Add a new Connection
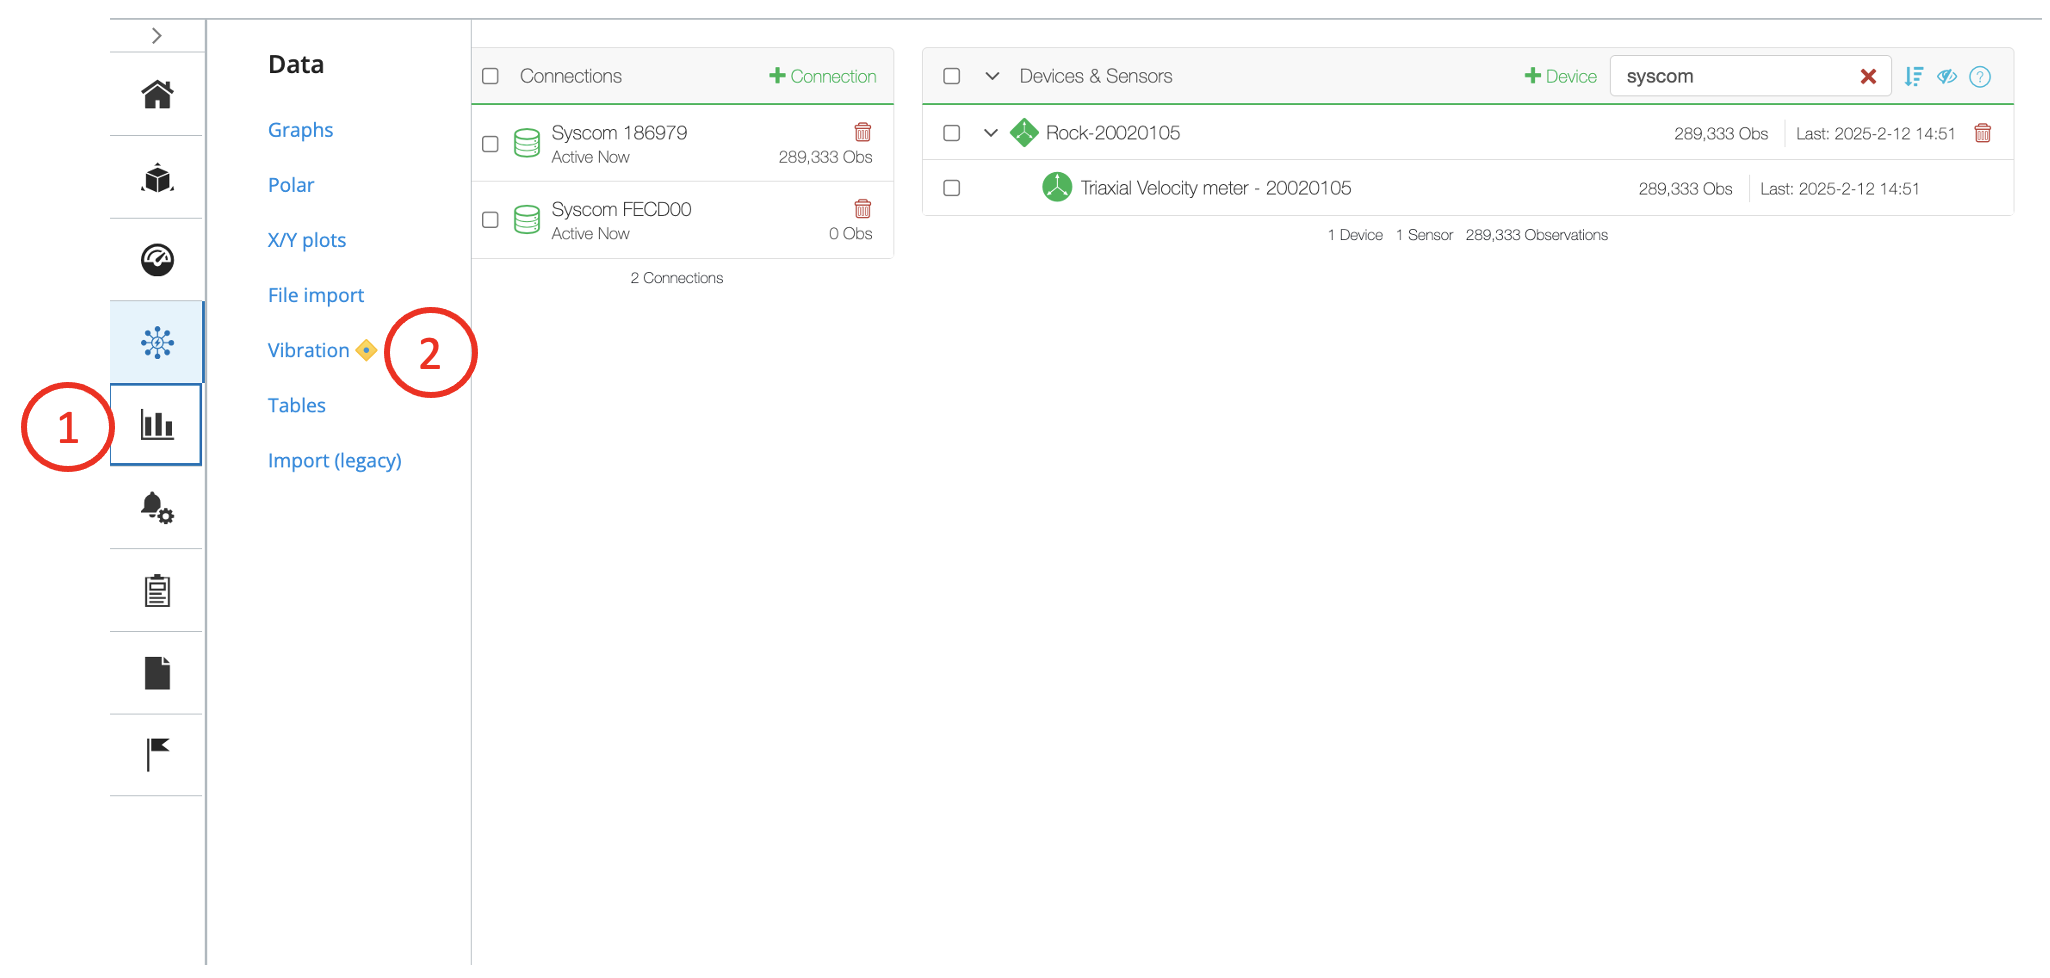The image size is (2050, 978). pos(822,76)
